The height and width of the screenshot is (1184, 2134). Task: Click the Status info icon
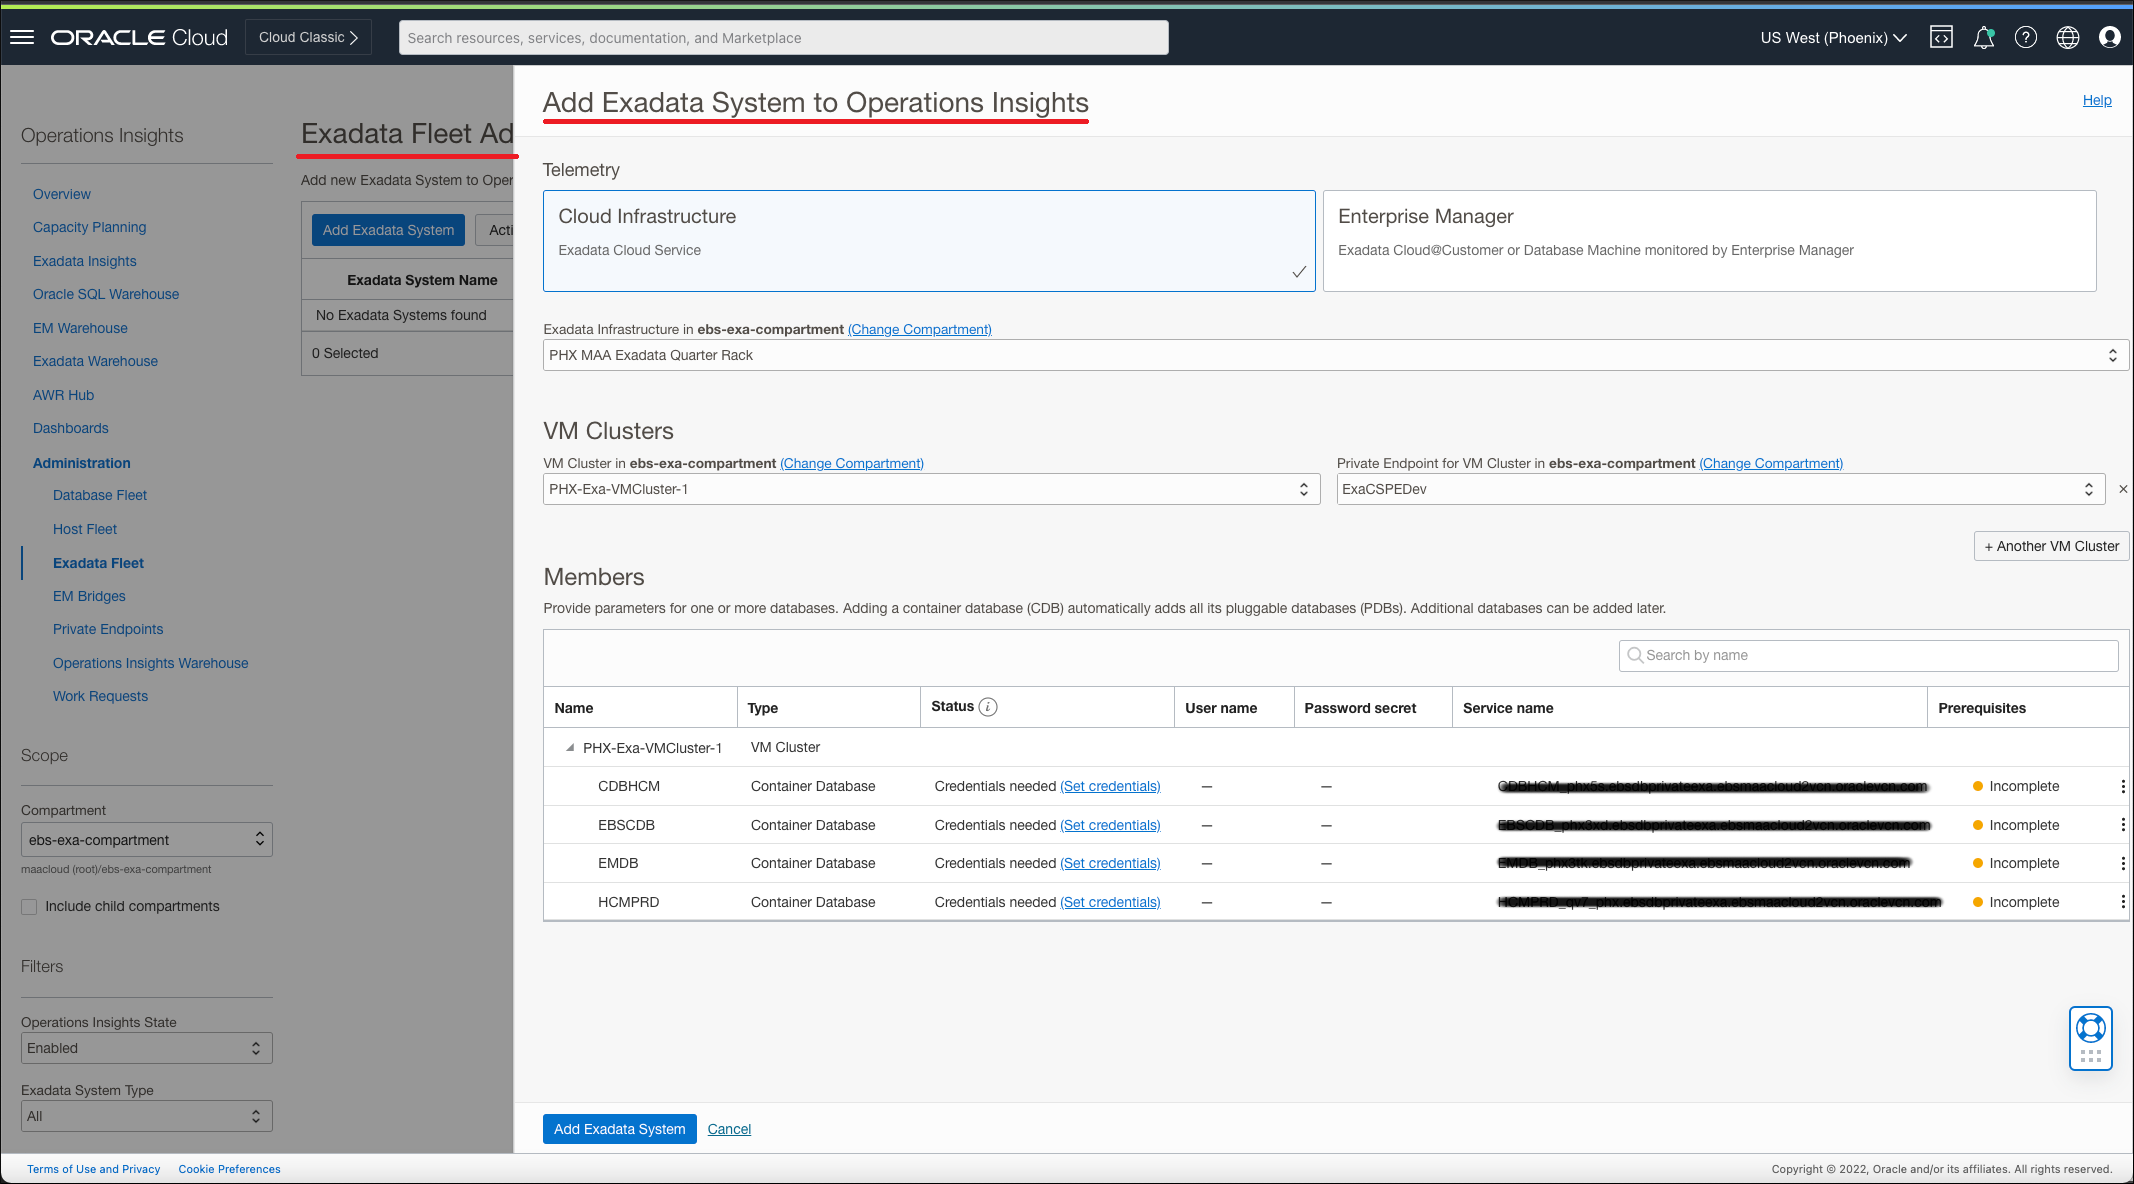coord(988,707)
